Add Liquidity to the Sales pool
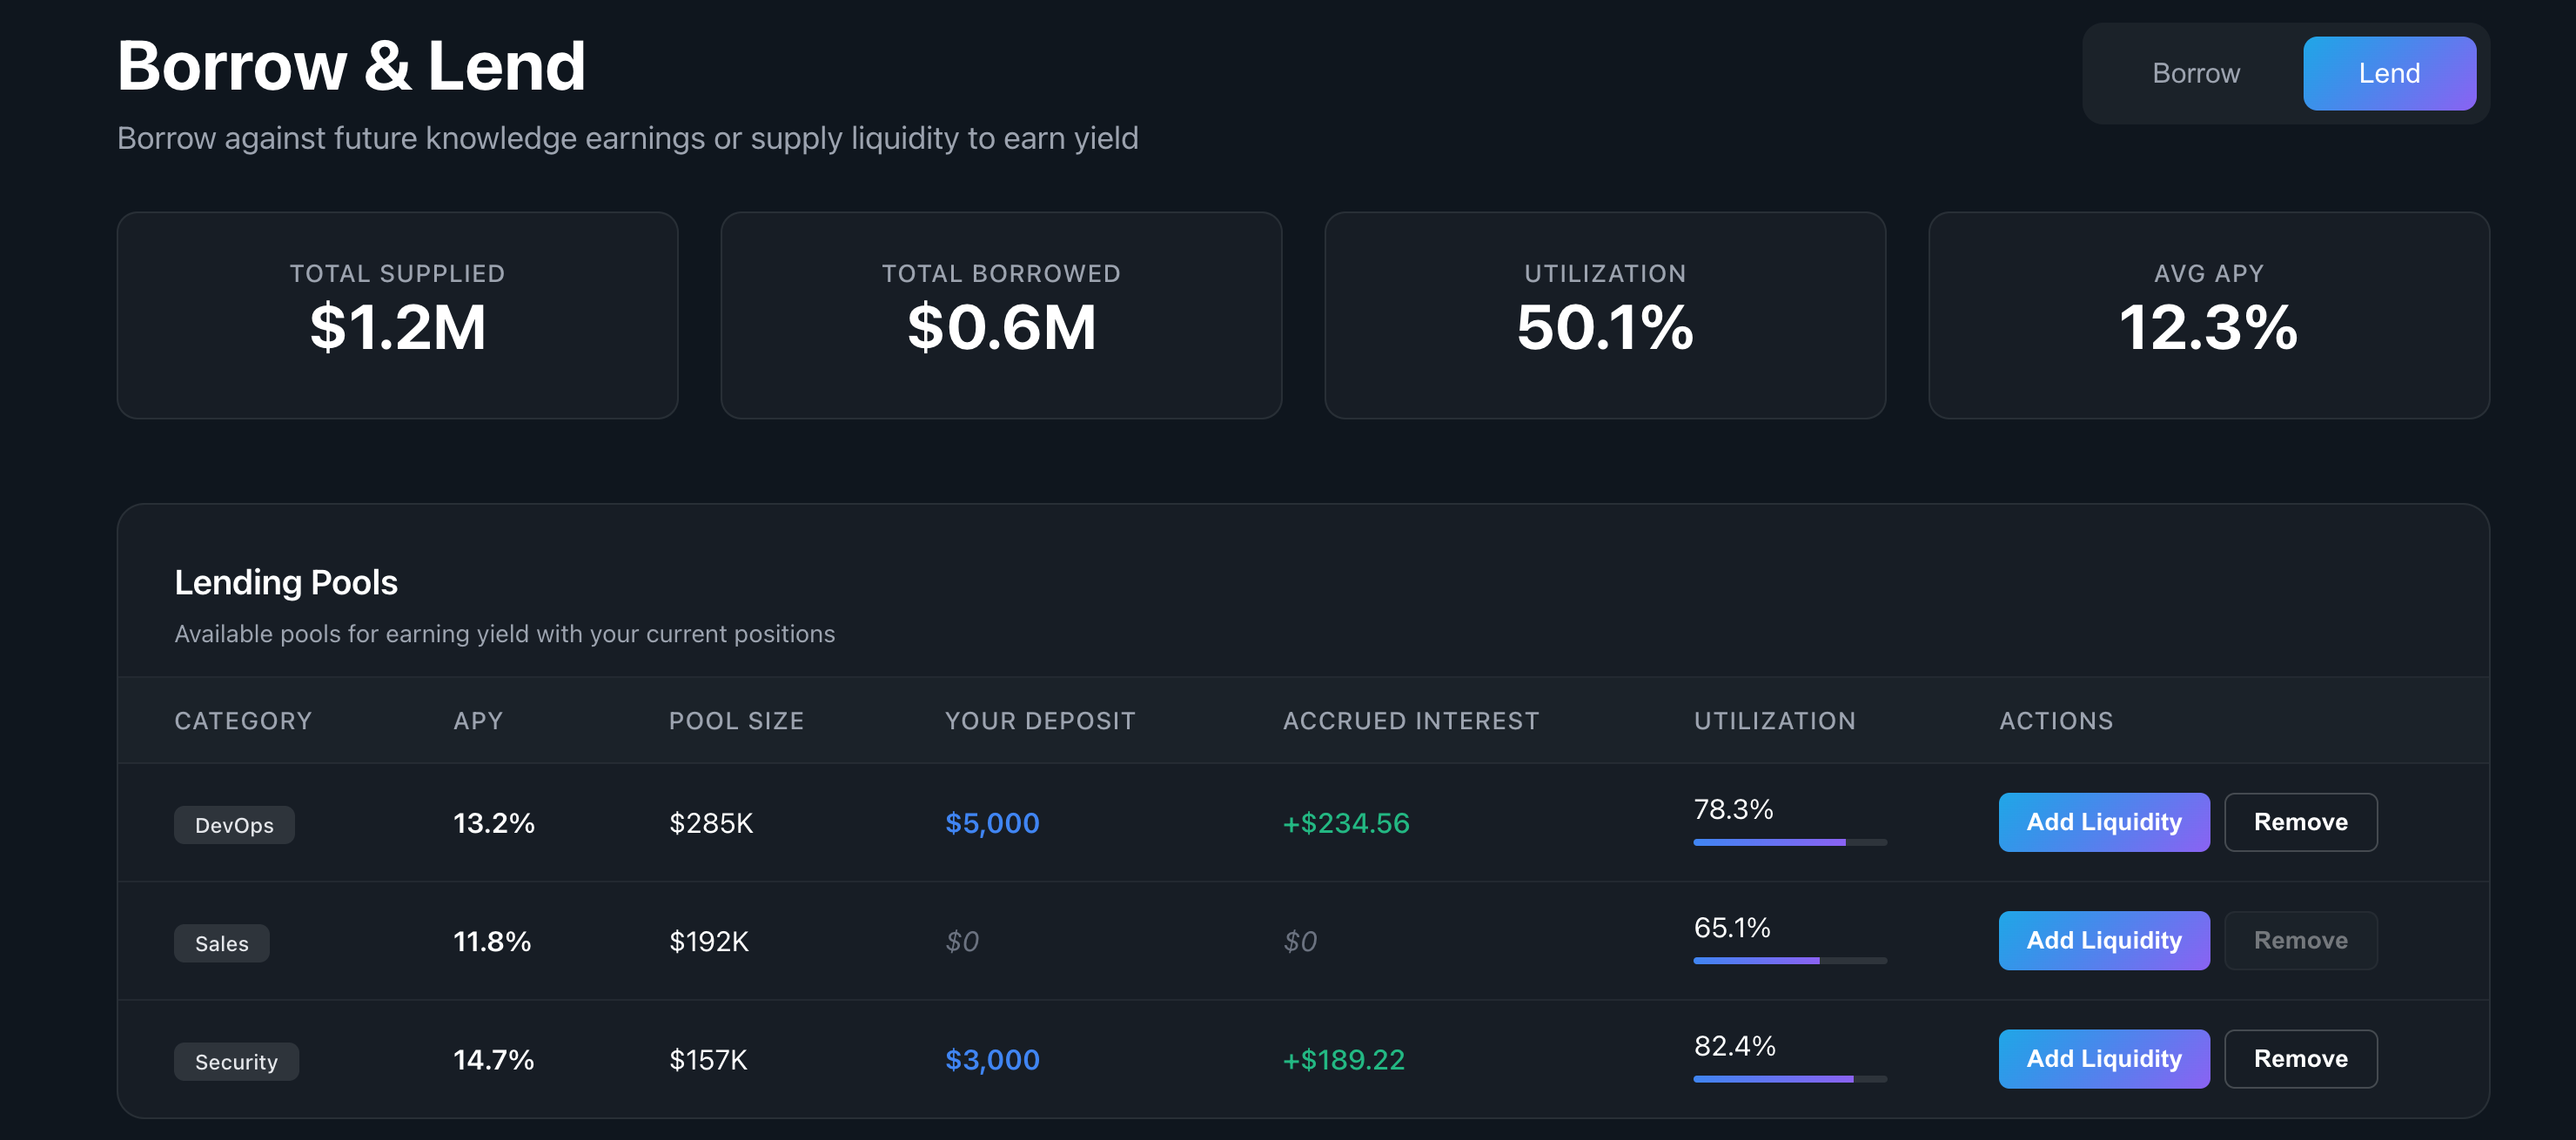 pos(2103,940)
